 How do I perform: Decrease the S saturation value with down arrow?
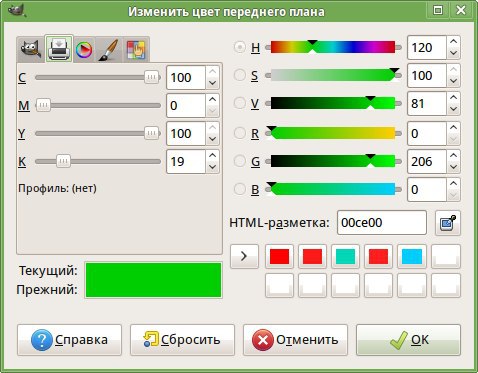pos(453,81)
